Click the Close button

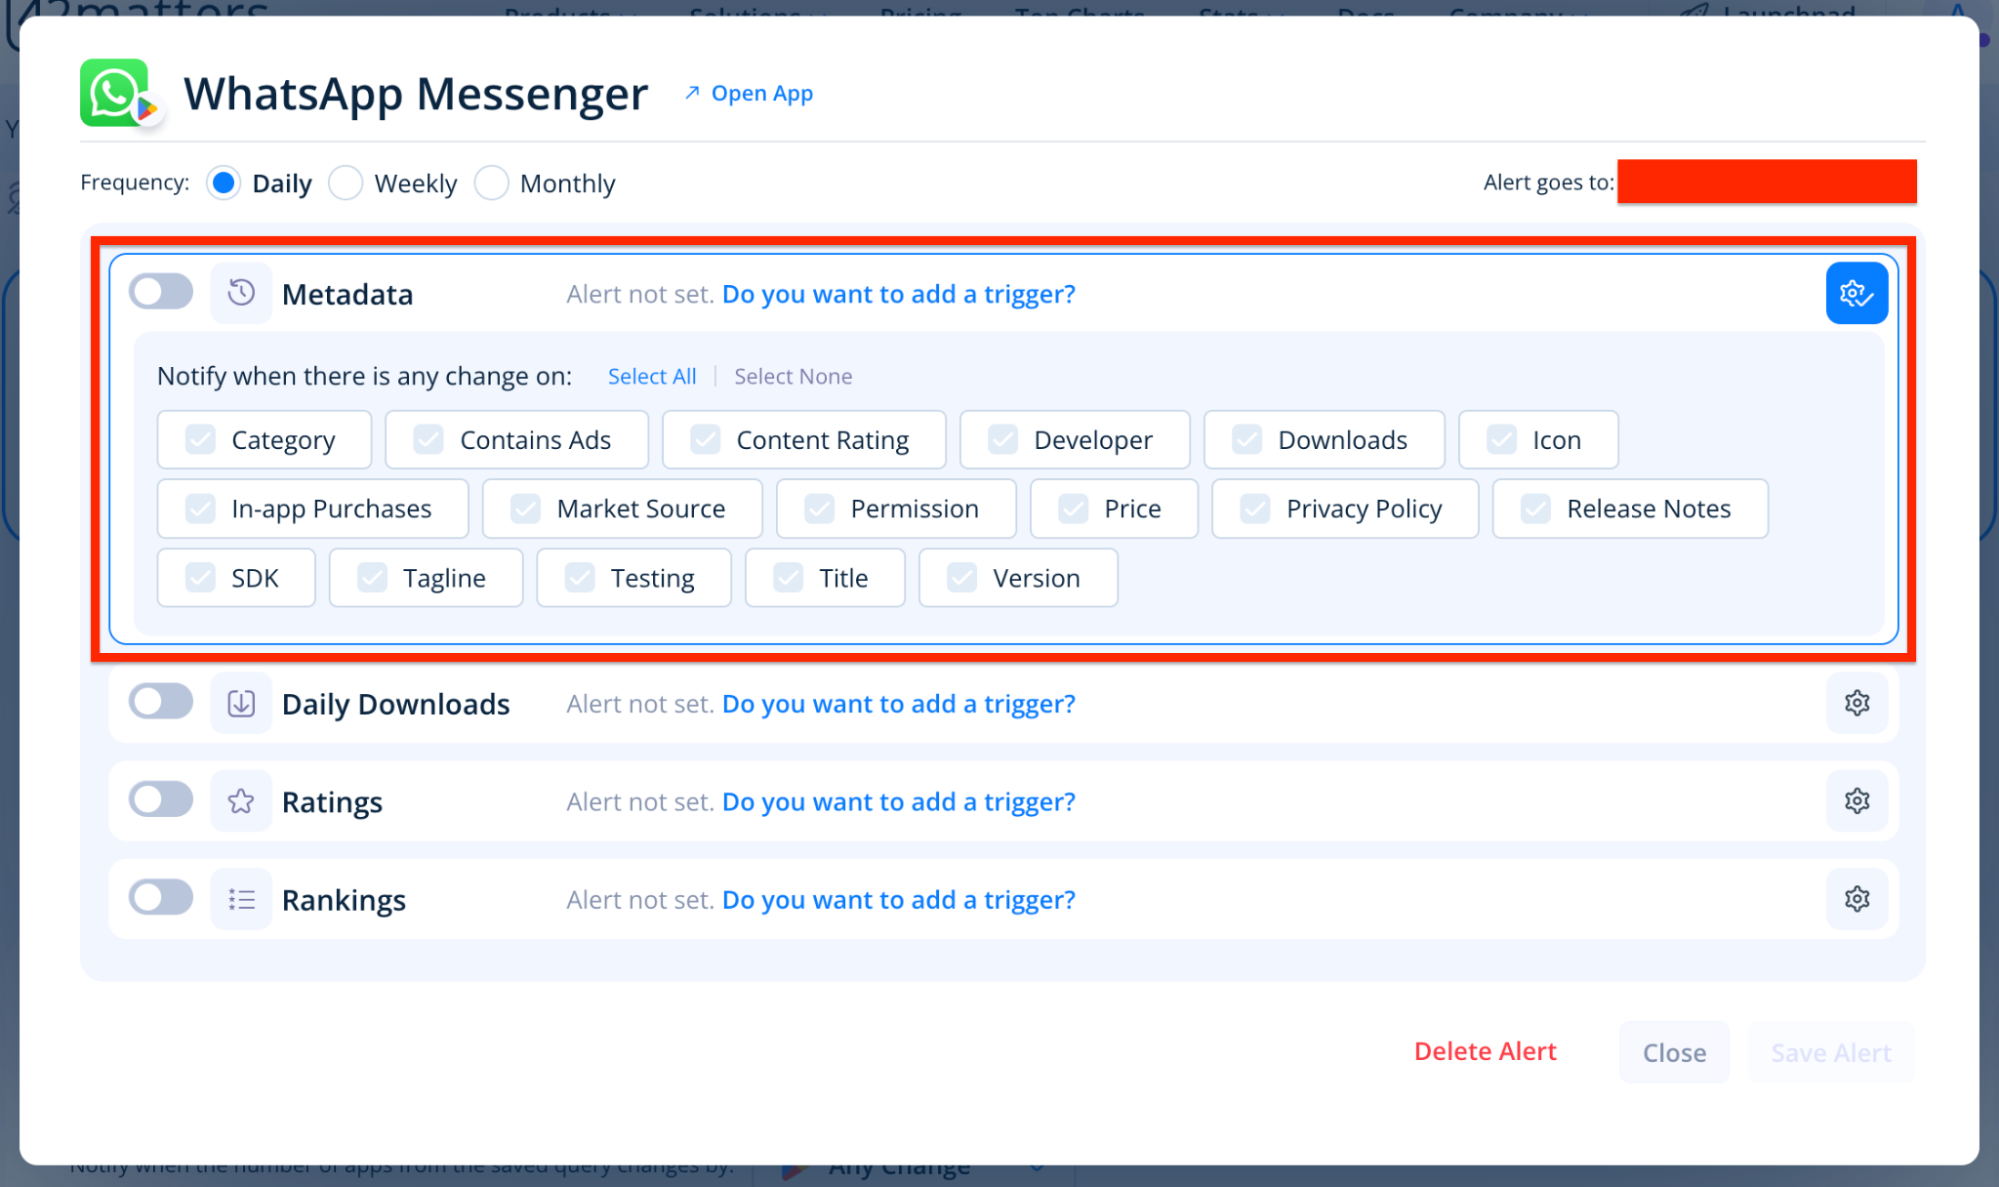pos(1674,1052)
